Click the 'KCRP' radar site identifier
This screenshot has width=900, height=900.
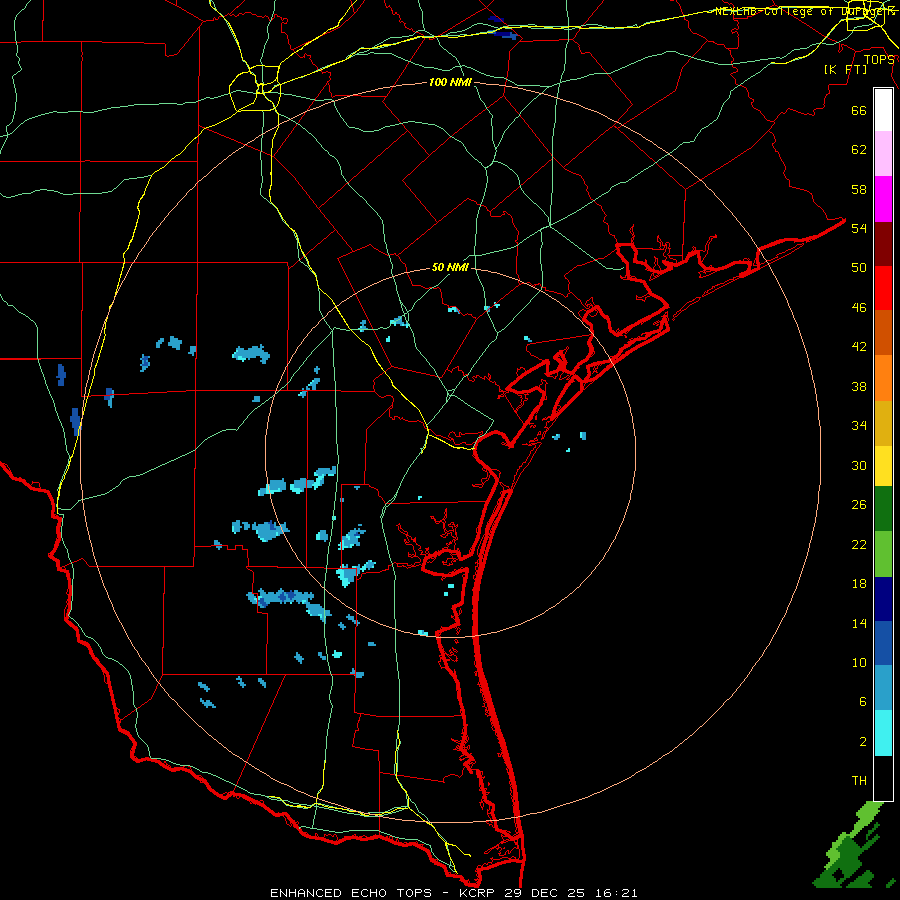pos(476,893)
